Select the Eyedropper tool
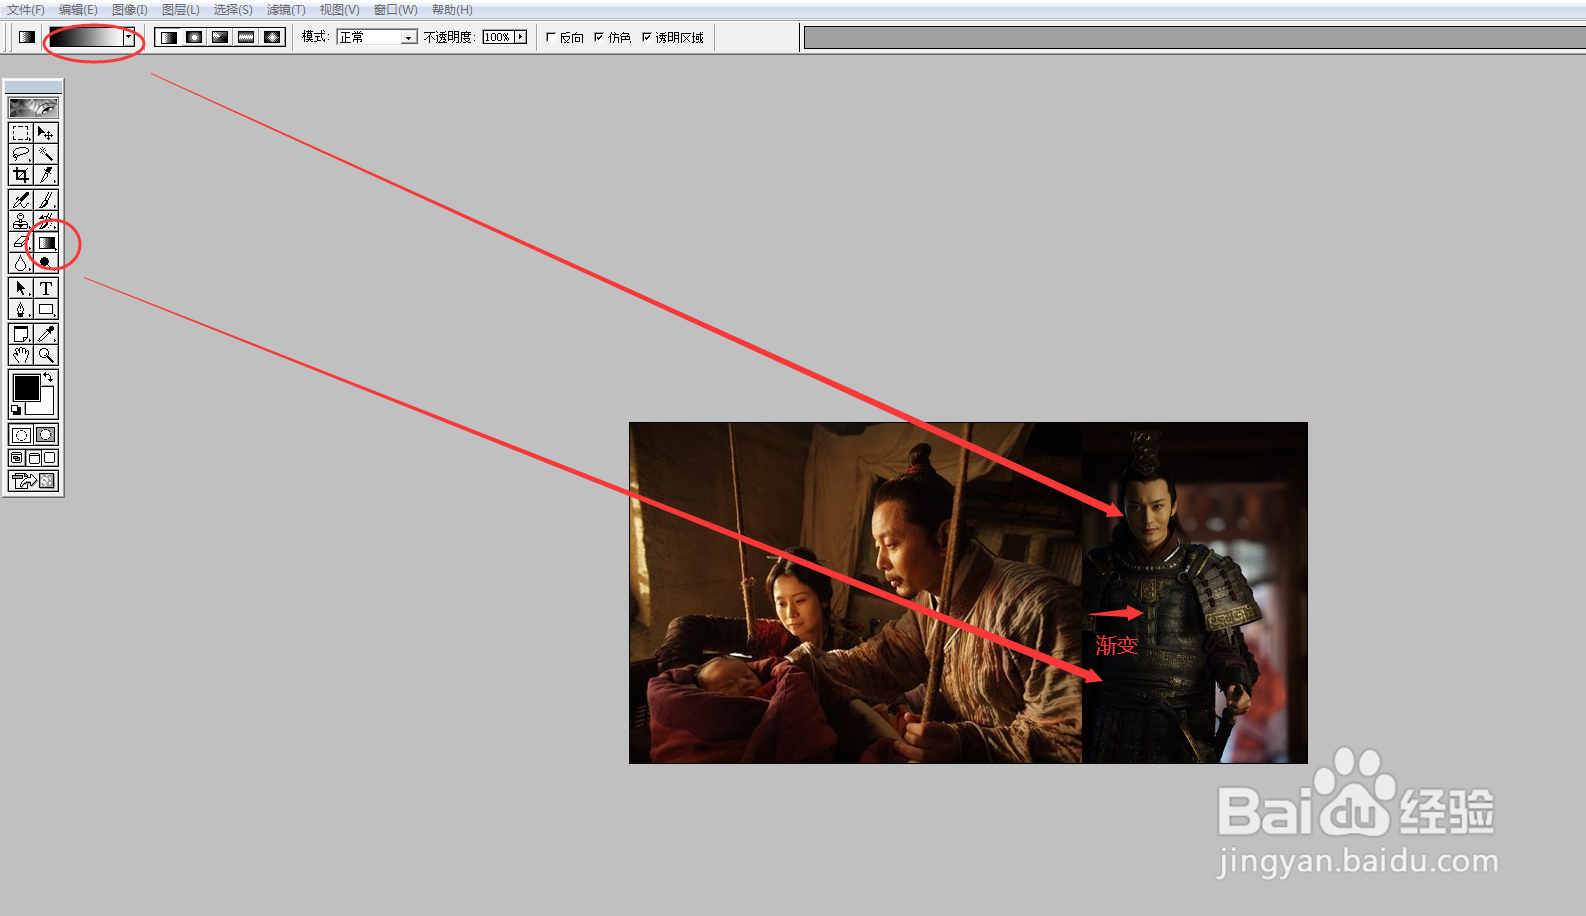The width and height of the screenshot is (1586, 916). 46,334
